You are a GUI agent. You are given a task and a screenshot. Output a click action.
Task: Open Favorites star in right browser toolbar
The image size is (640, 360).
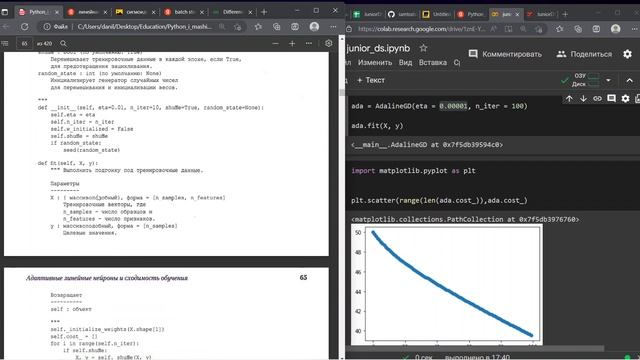[560, 29]
